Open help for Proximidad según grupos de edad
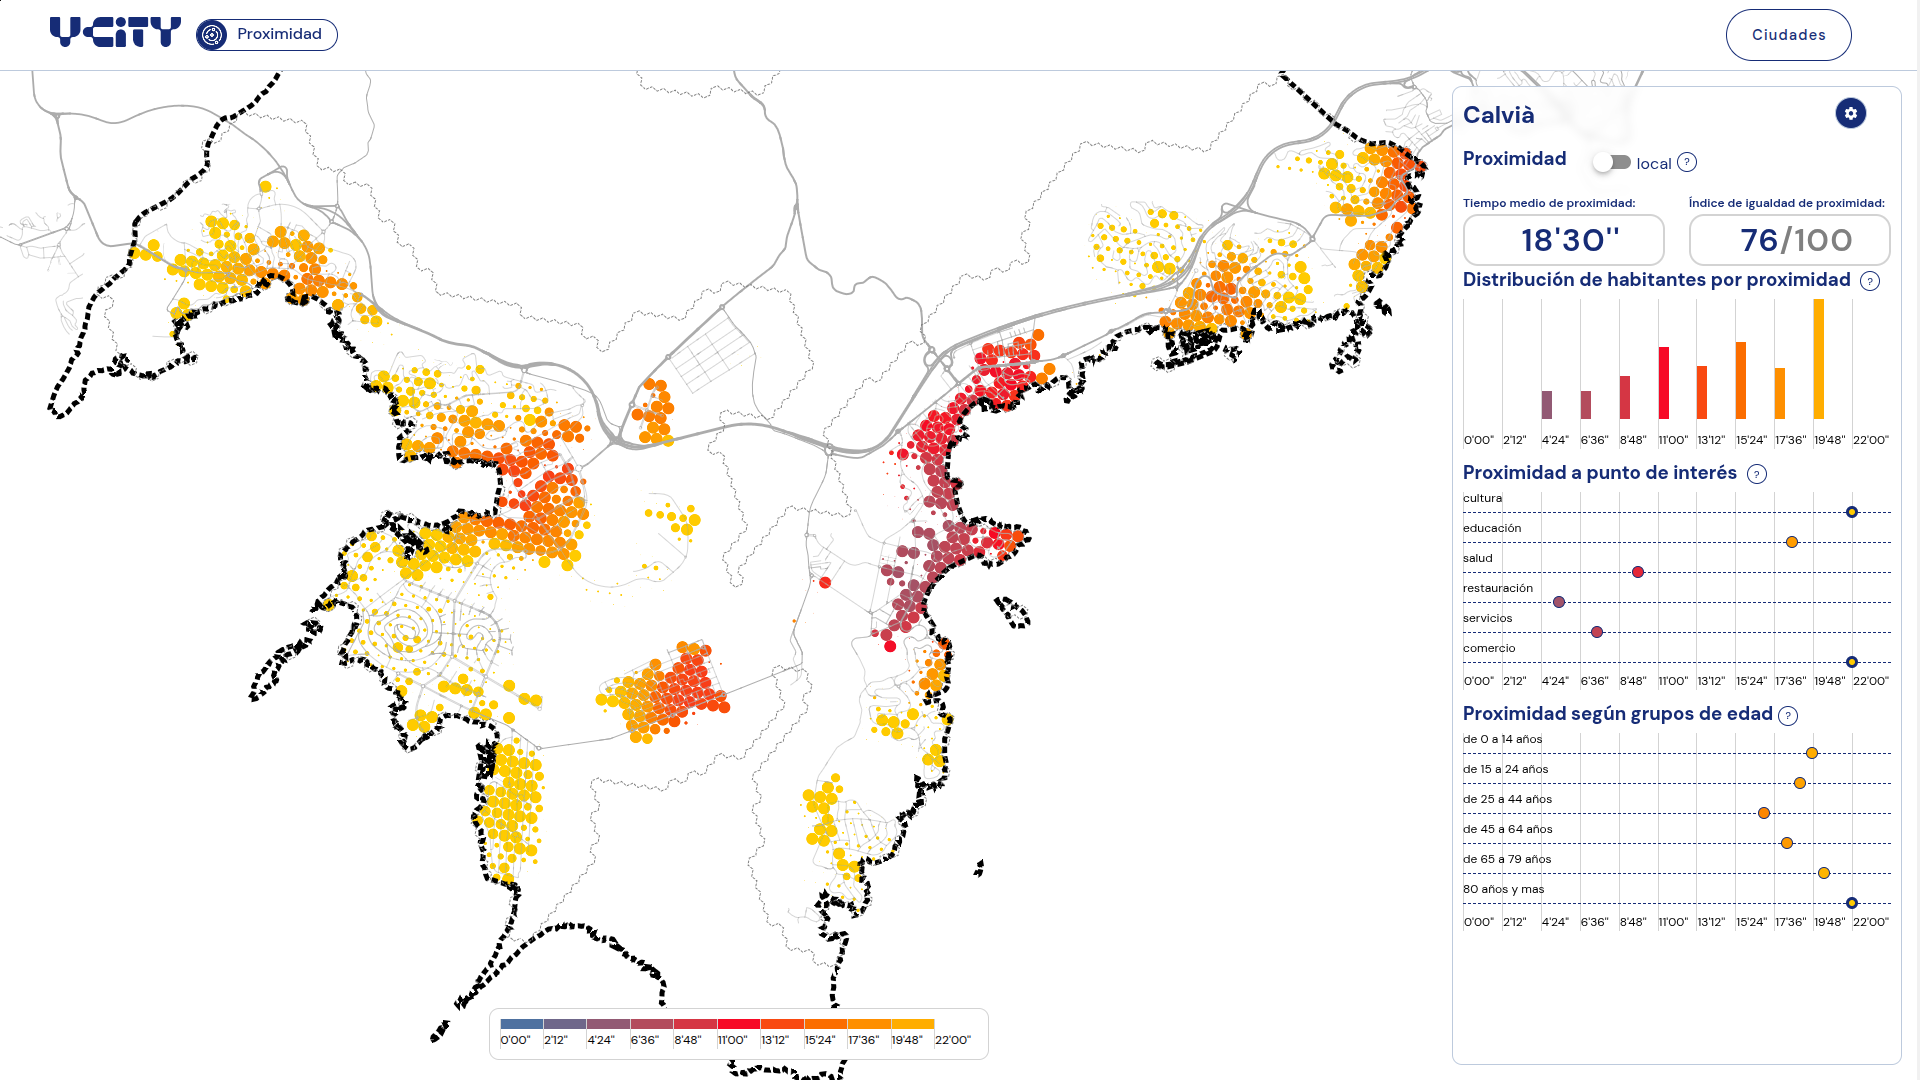Image resolution: width=1920 pixels, height=1080 pixels. tap(1788, 715)
